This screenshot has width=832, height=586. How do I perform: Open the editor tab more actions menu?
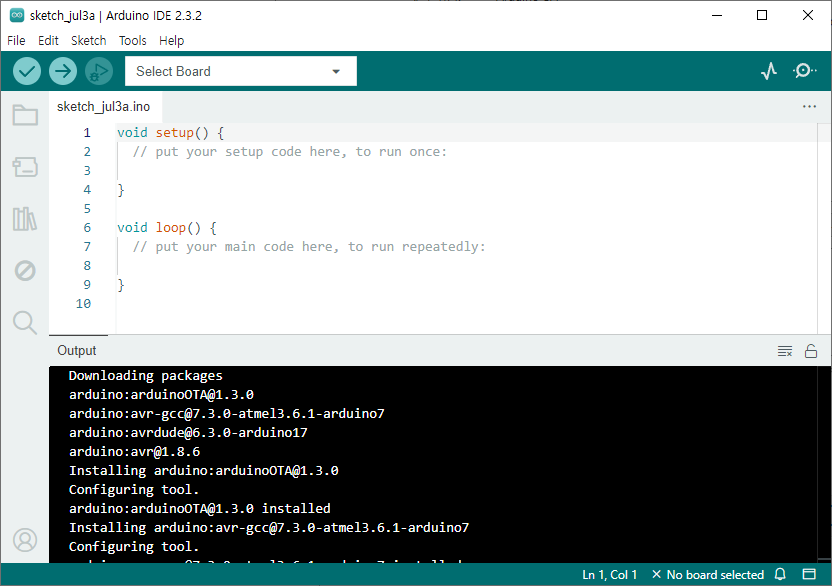(809, 107)
